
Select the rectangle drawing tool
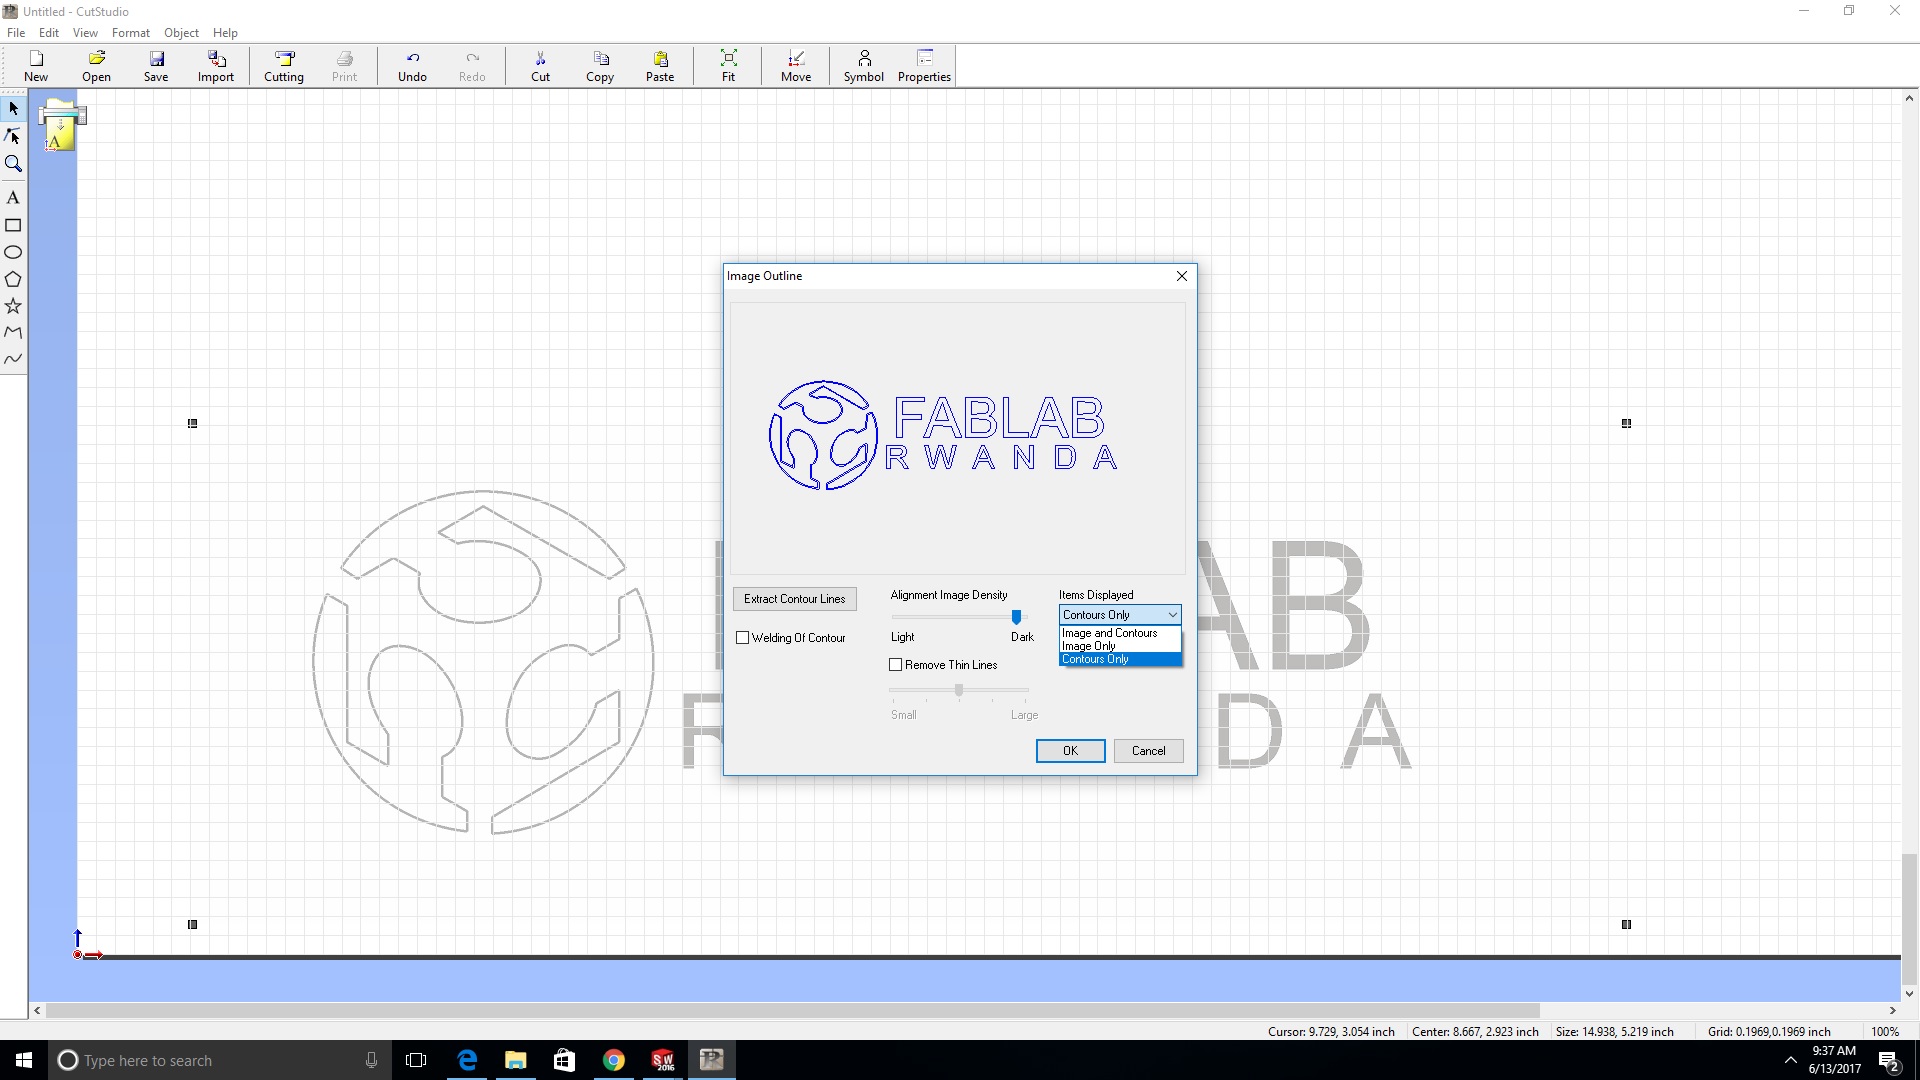[13, 225]
